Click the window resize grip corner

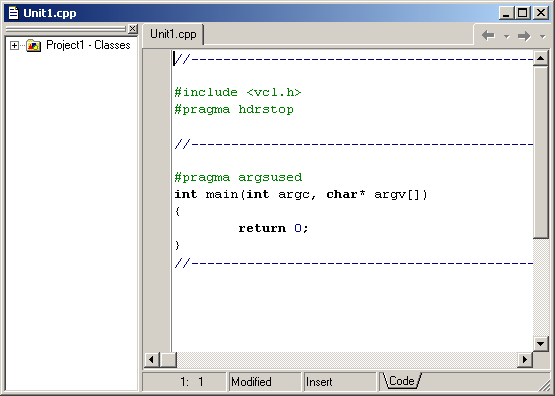[x=544, y=385]
